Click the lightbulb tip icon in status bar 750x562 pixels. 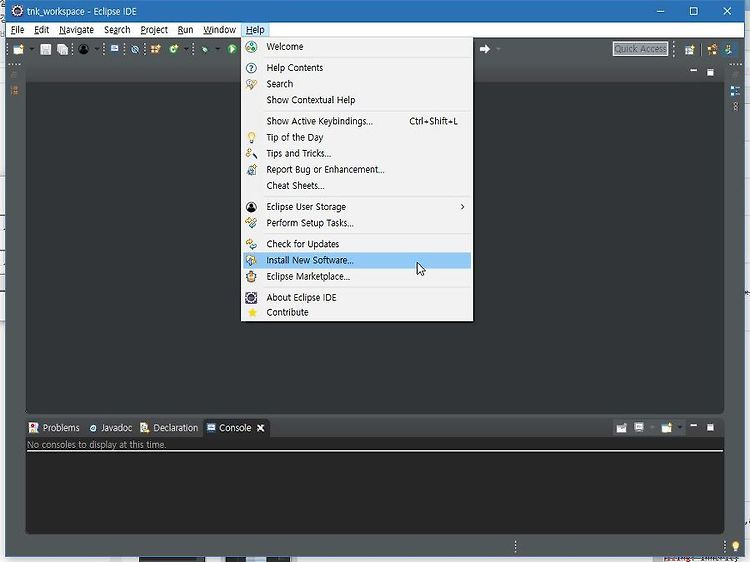pos(736,546)
